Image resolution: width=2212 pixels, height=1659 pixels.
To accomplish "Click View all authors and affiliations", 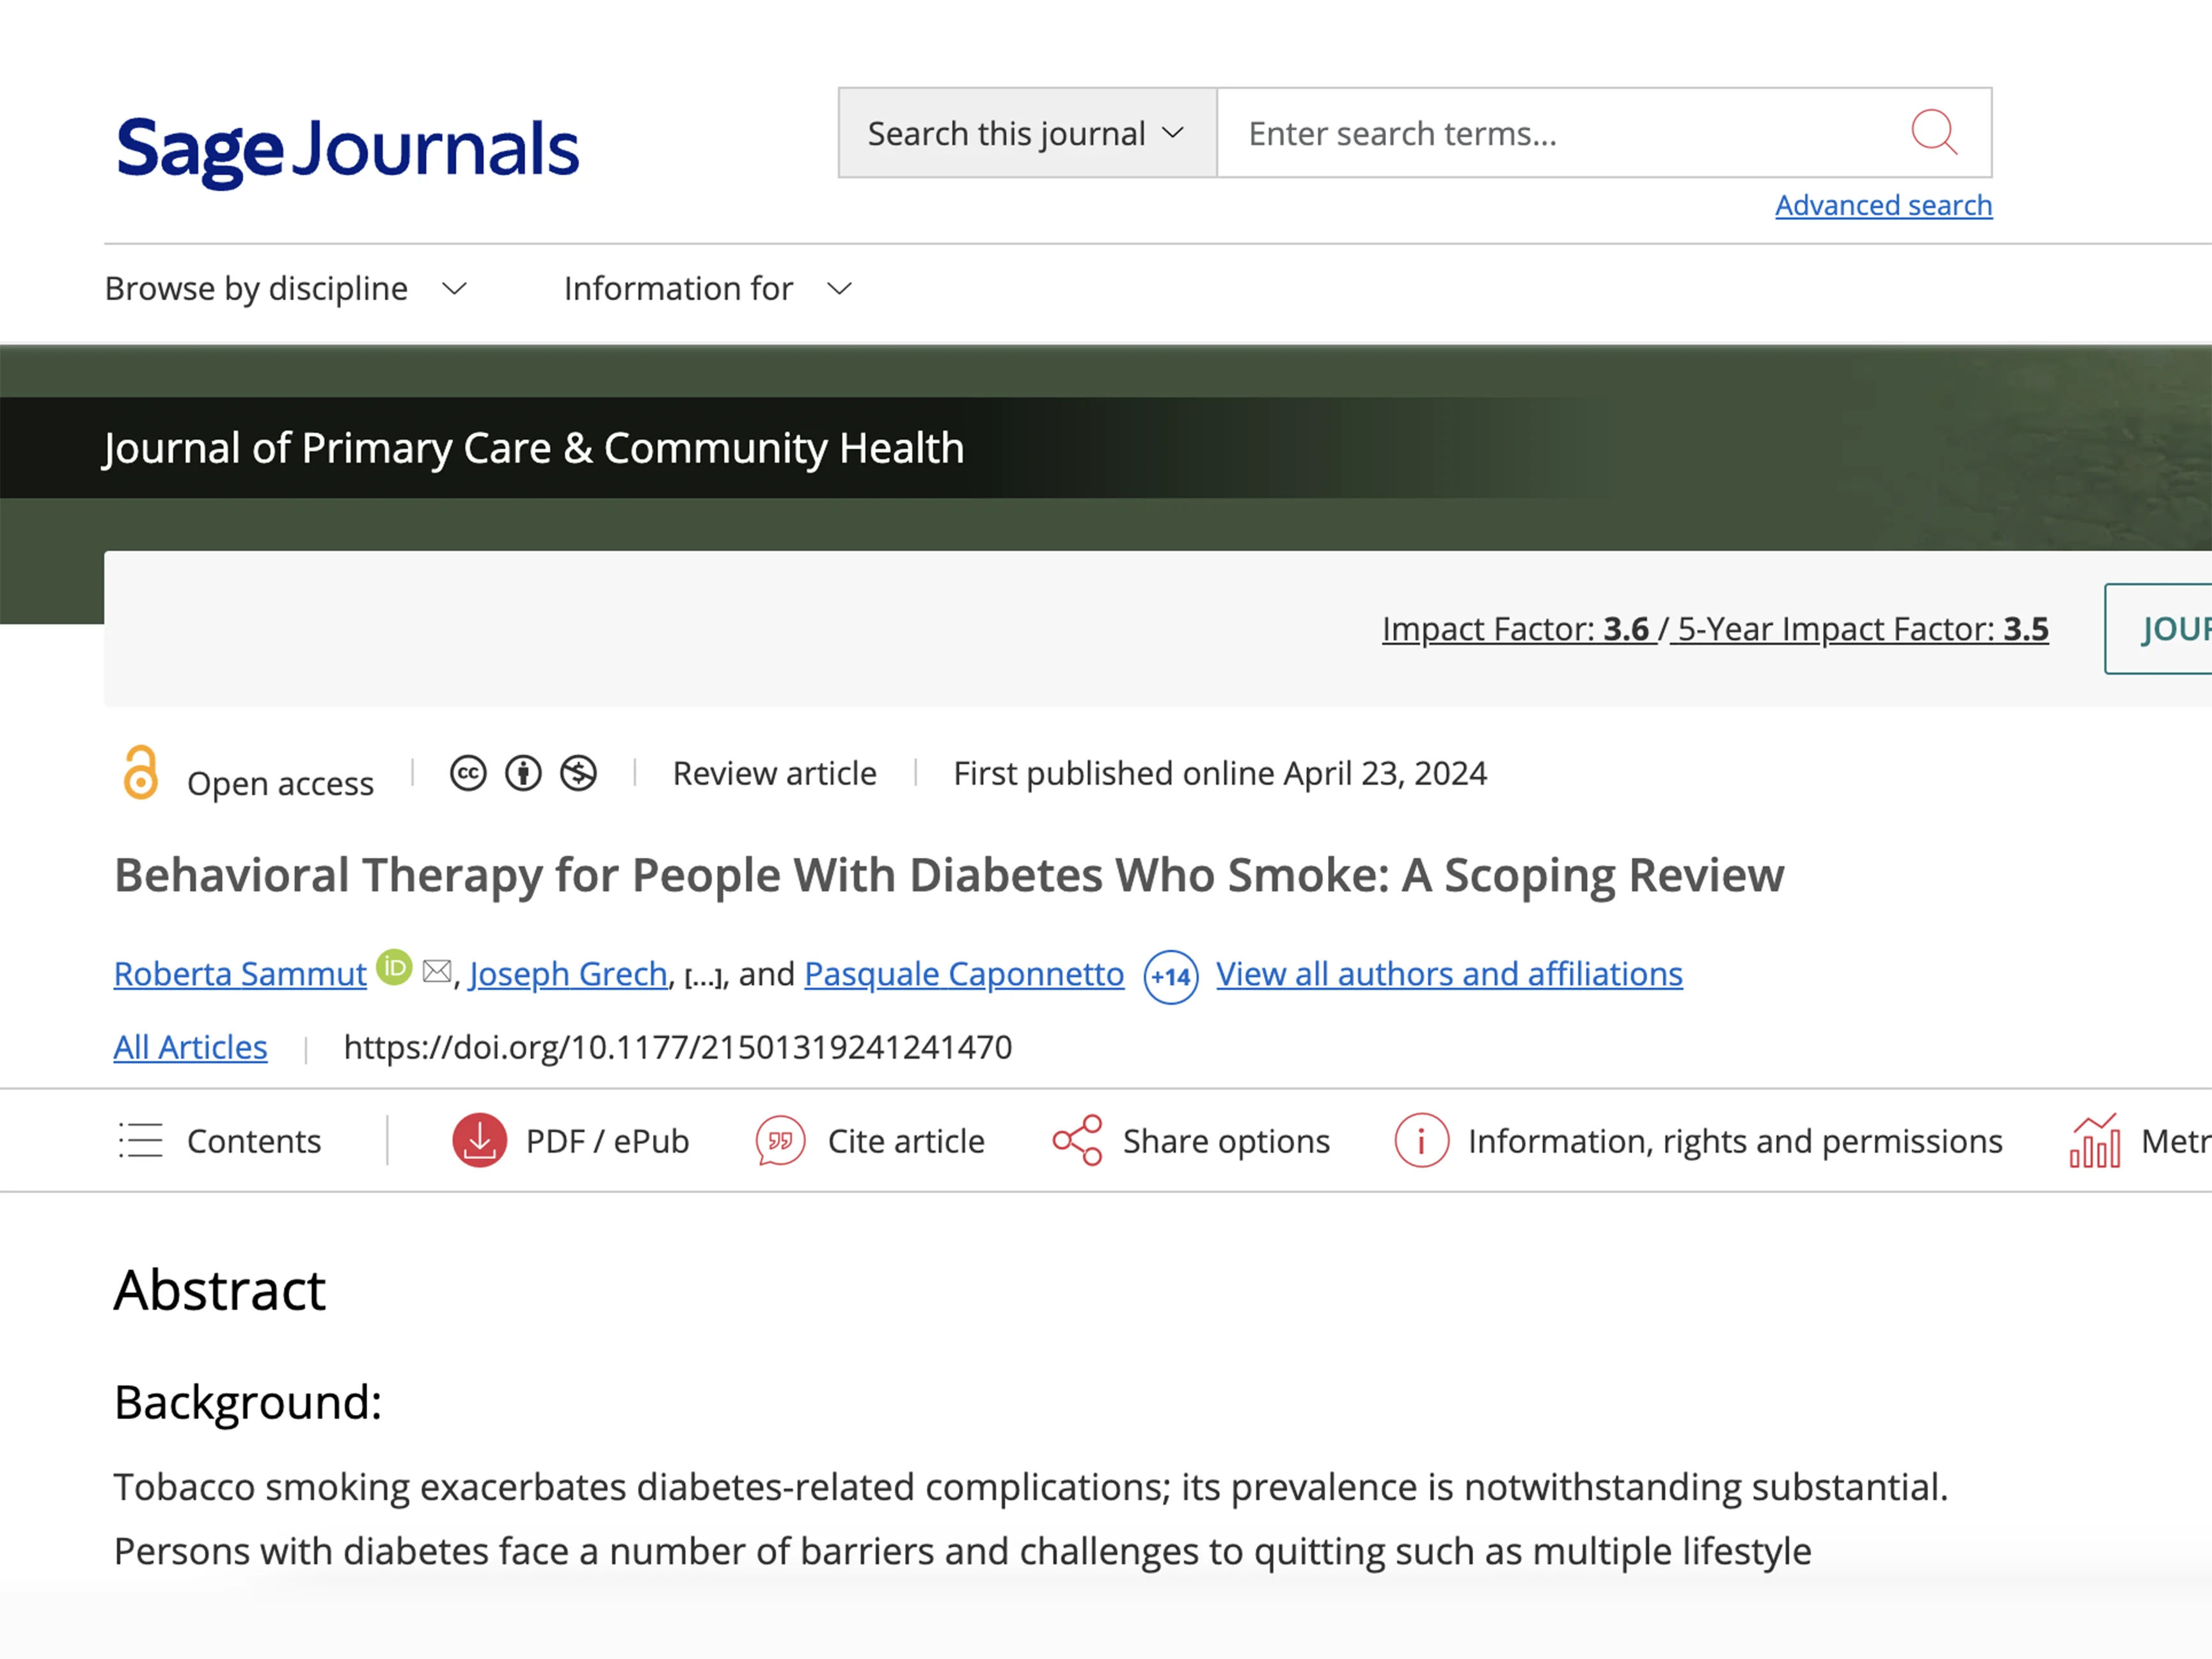I will point(1447,973).
